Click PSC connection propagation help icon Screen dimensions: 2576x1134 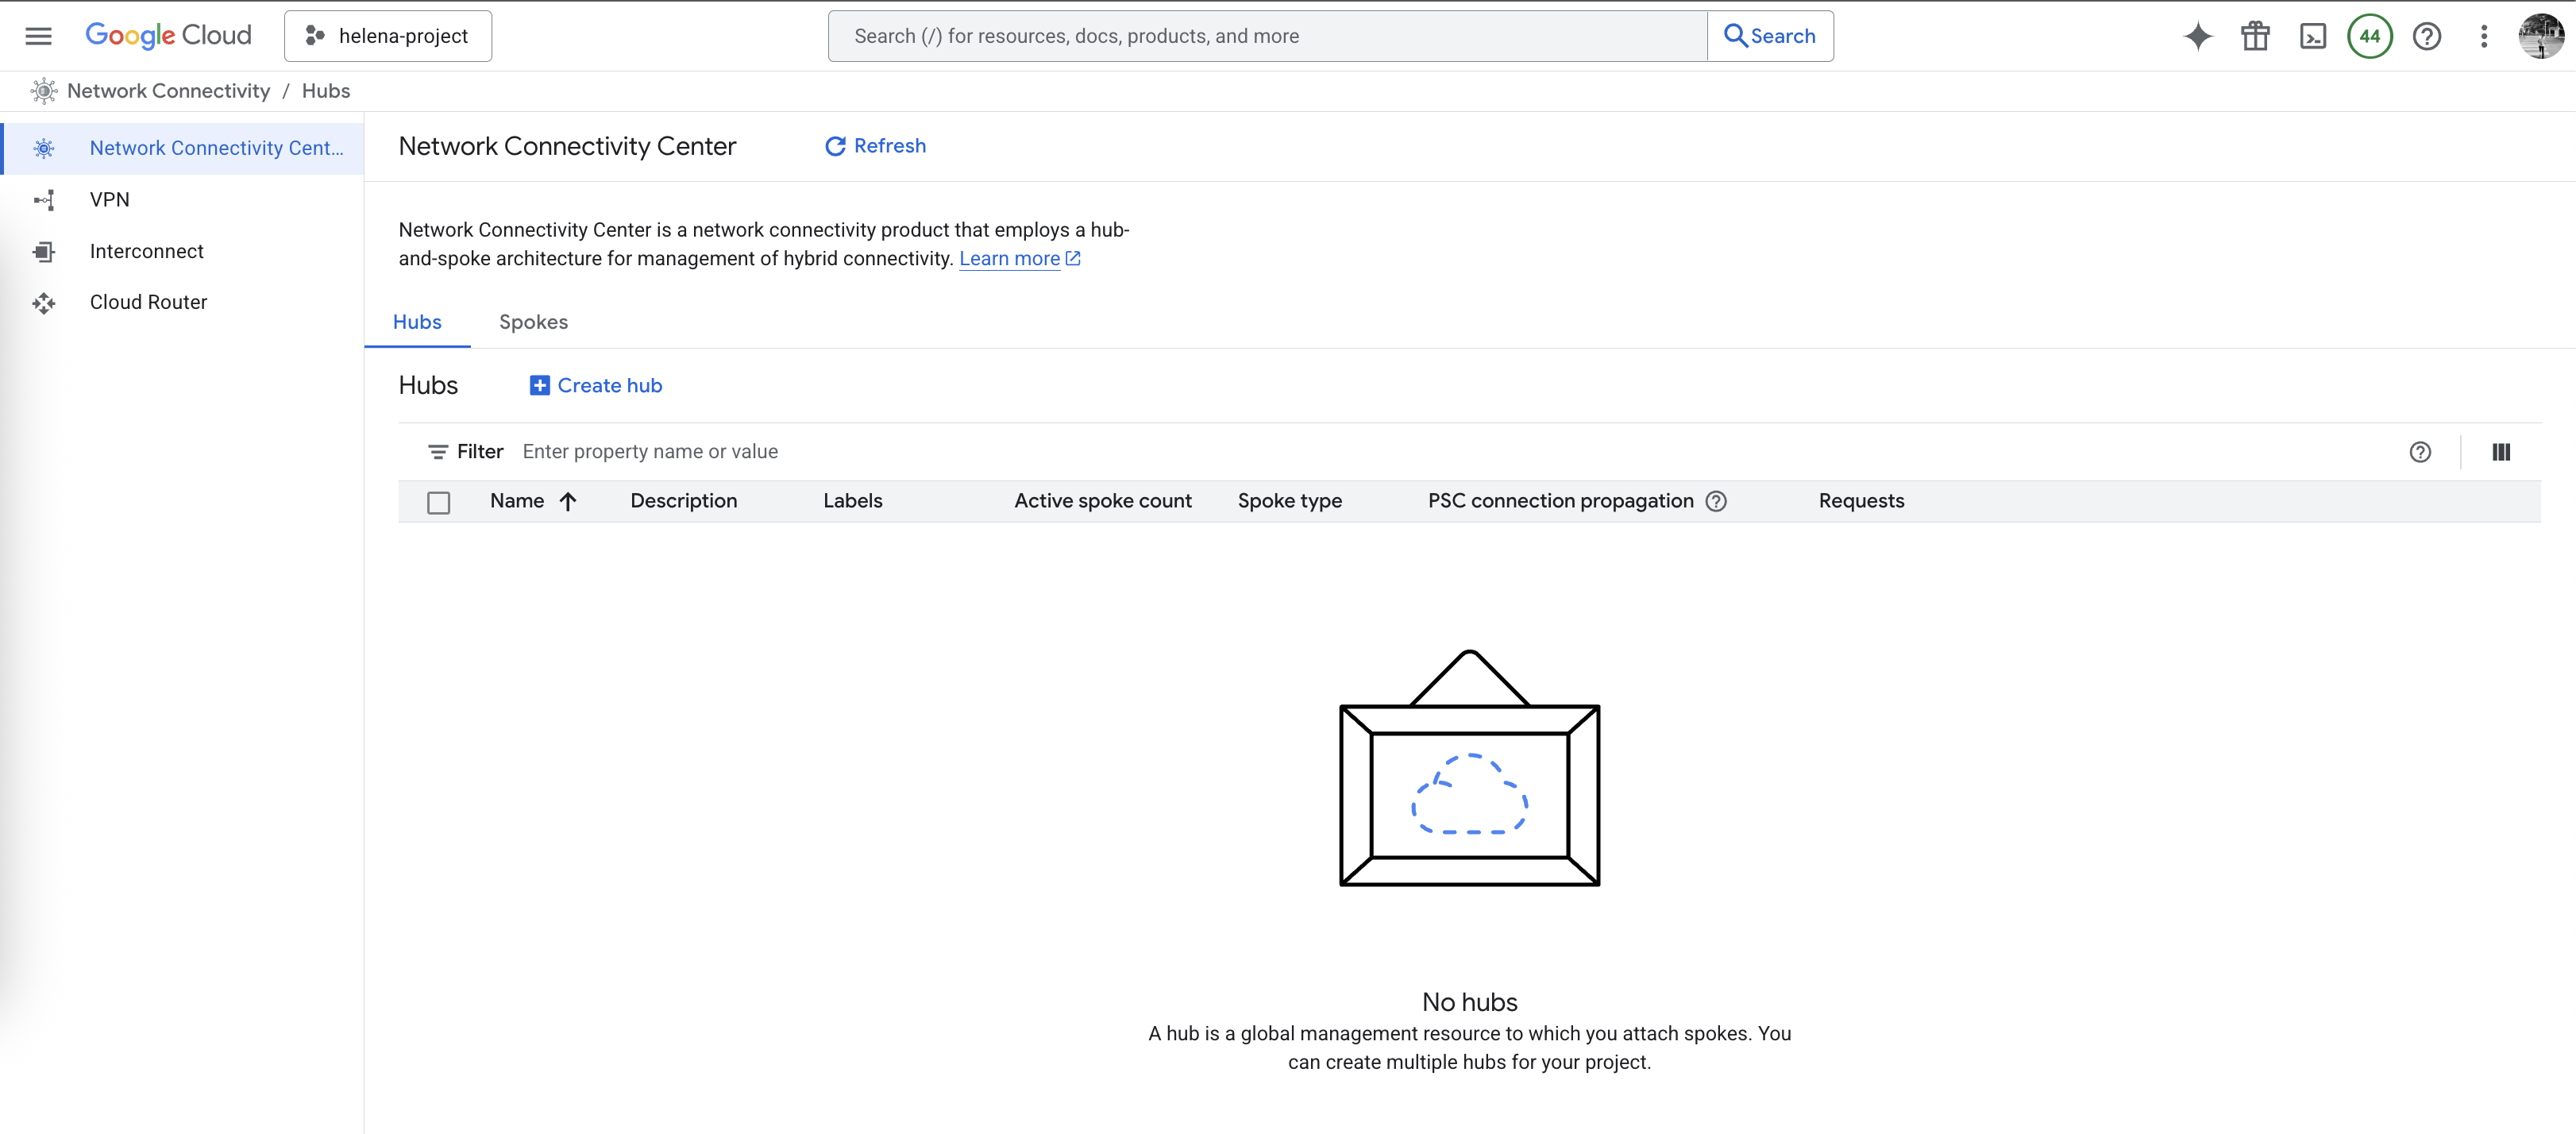[1715, 501]
